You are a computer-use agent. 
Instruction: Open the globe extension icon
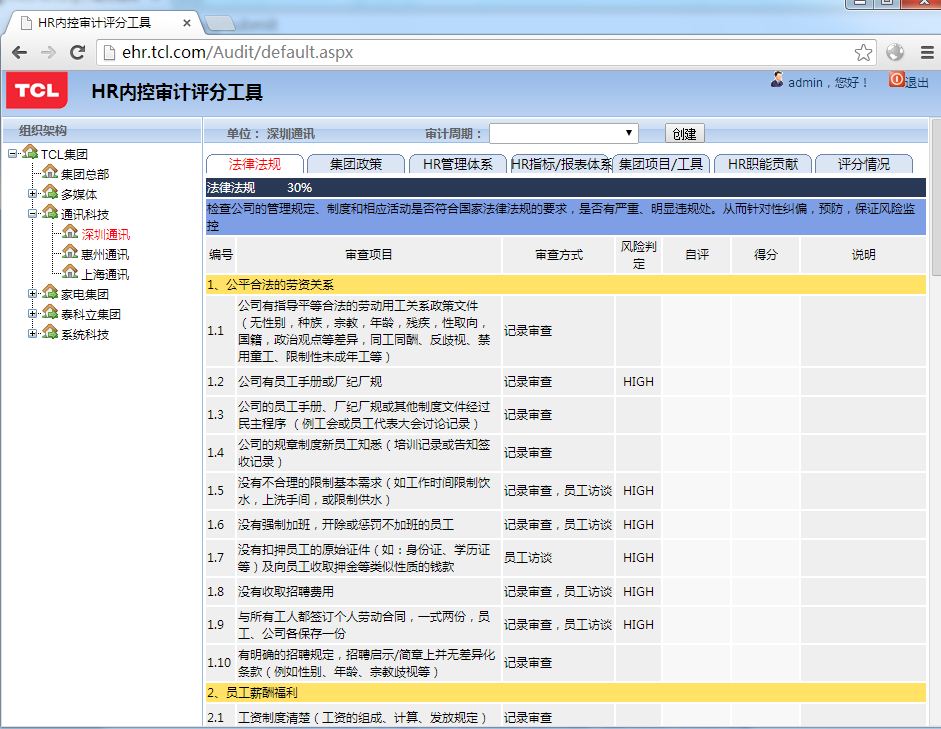point(895,52)
